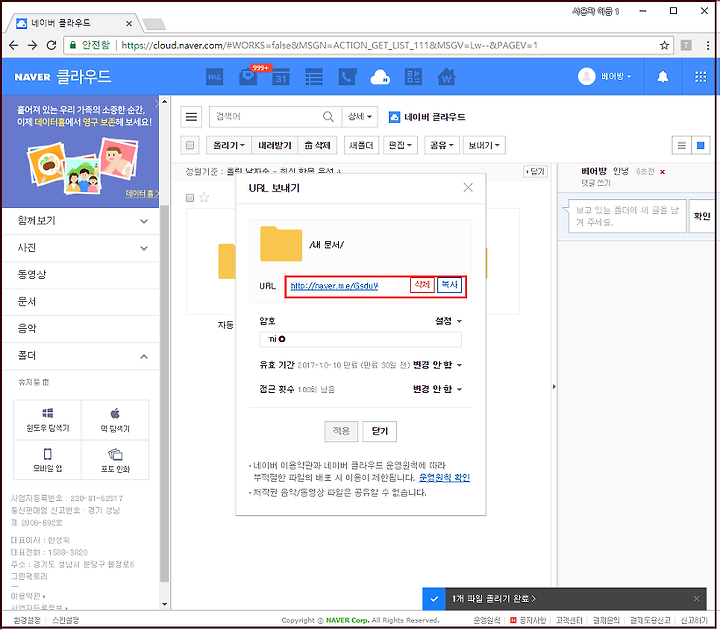Open the 보내기 dropdown
720x630 pixels.
[x=484, y=145]
